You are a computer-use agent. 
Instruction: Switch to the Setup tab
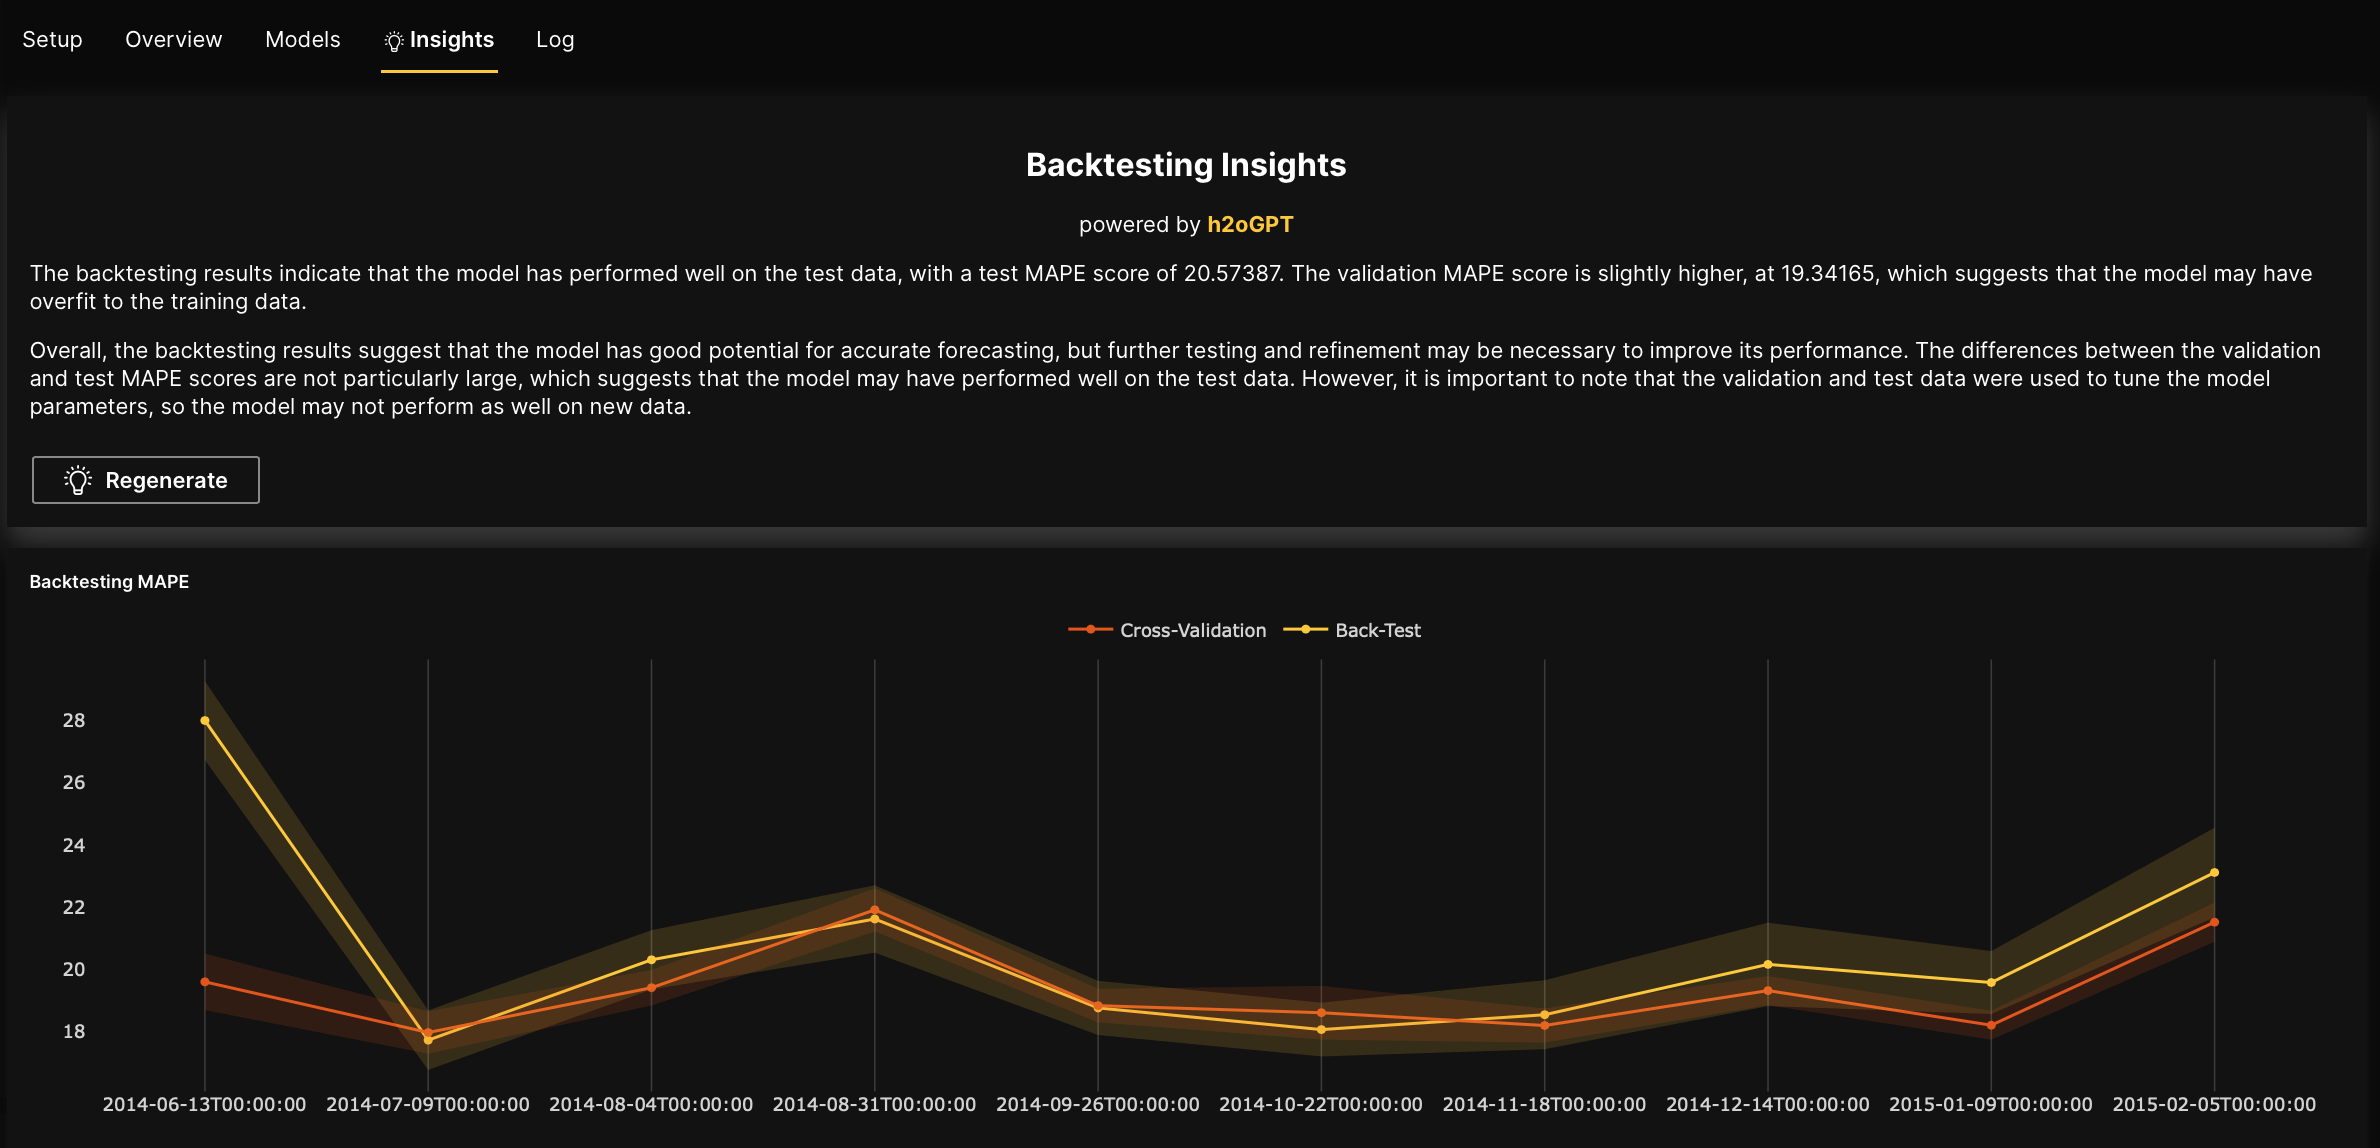[52, 40]
